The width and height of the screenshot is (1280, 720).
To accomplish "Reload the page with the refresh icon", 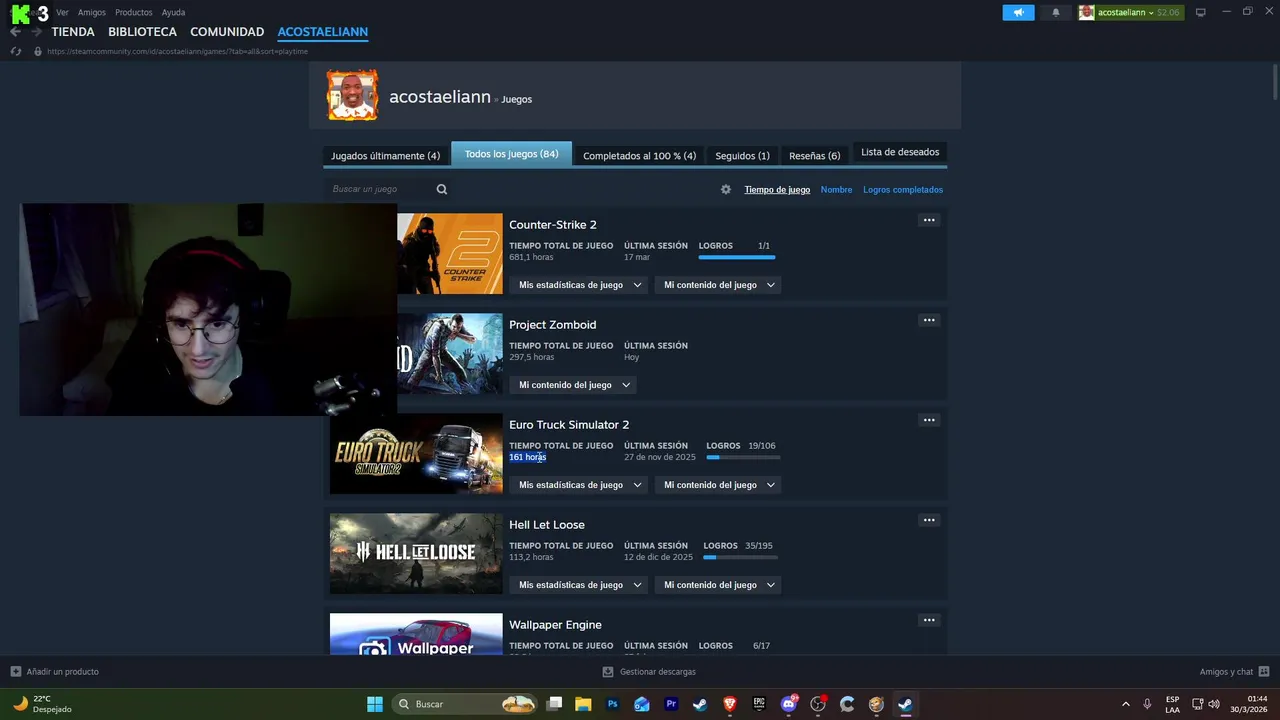I will pos(15,51).
